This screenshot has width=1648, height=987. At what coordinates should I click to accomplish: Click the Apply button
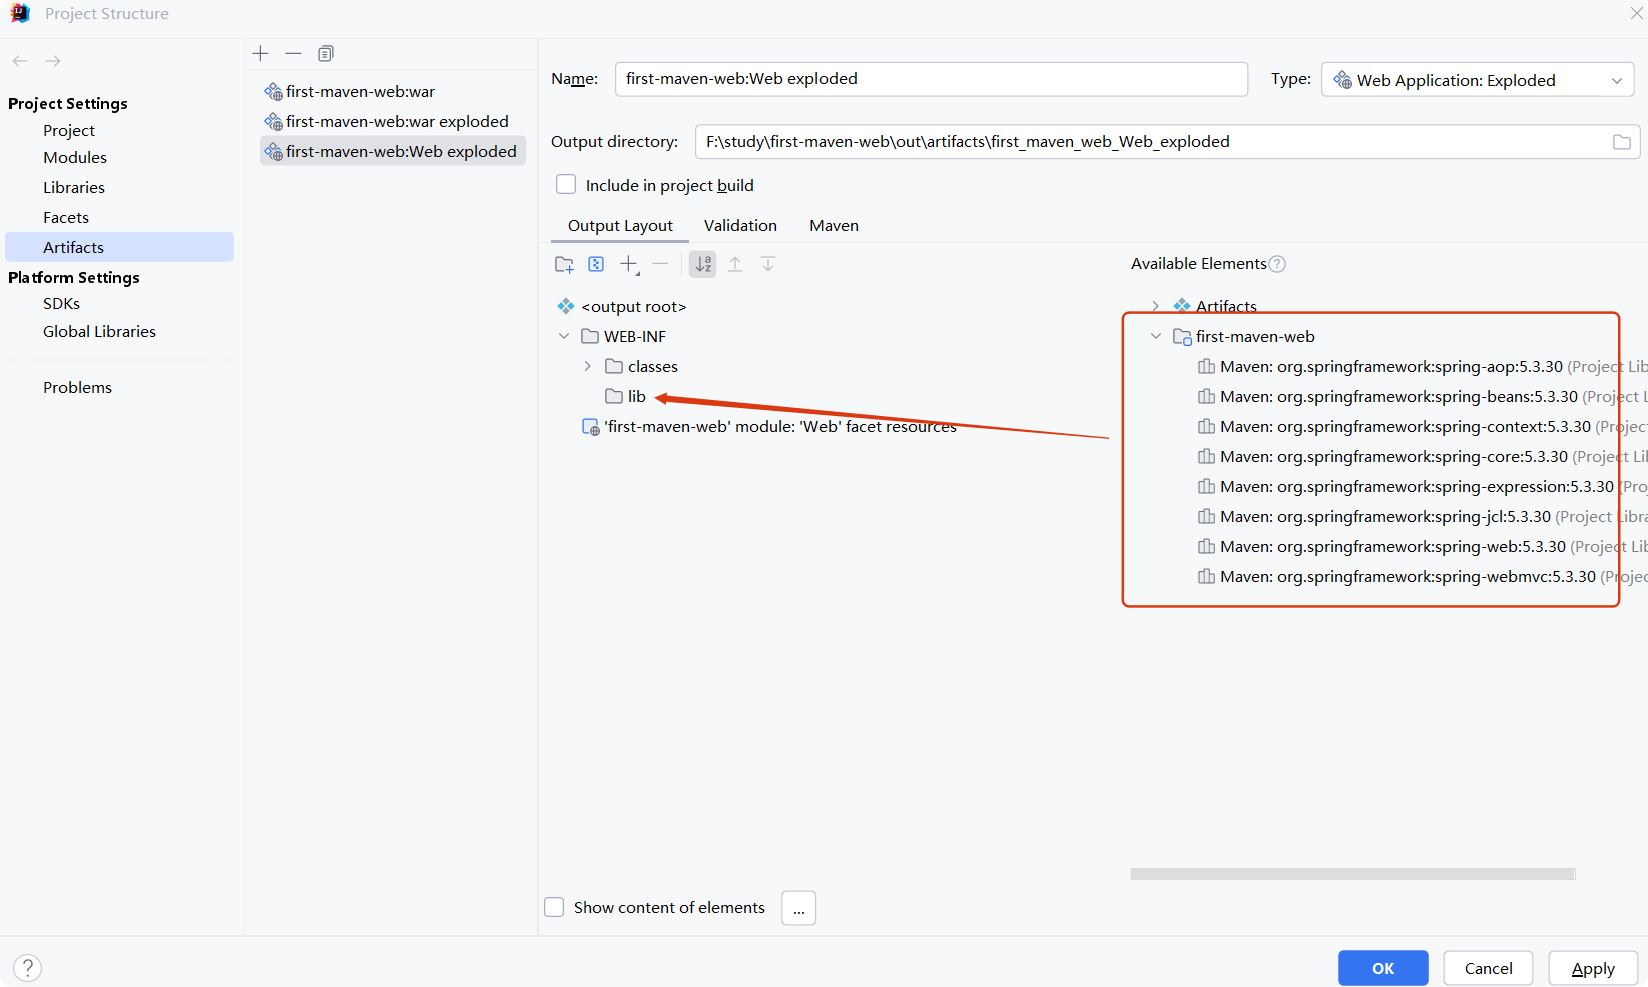(1593, 968)
